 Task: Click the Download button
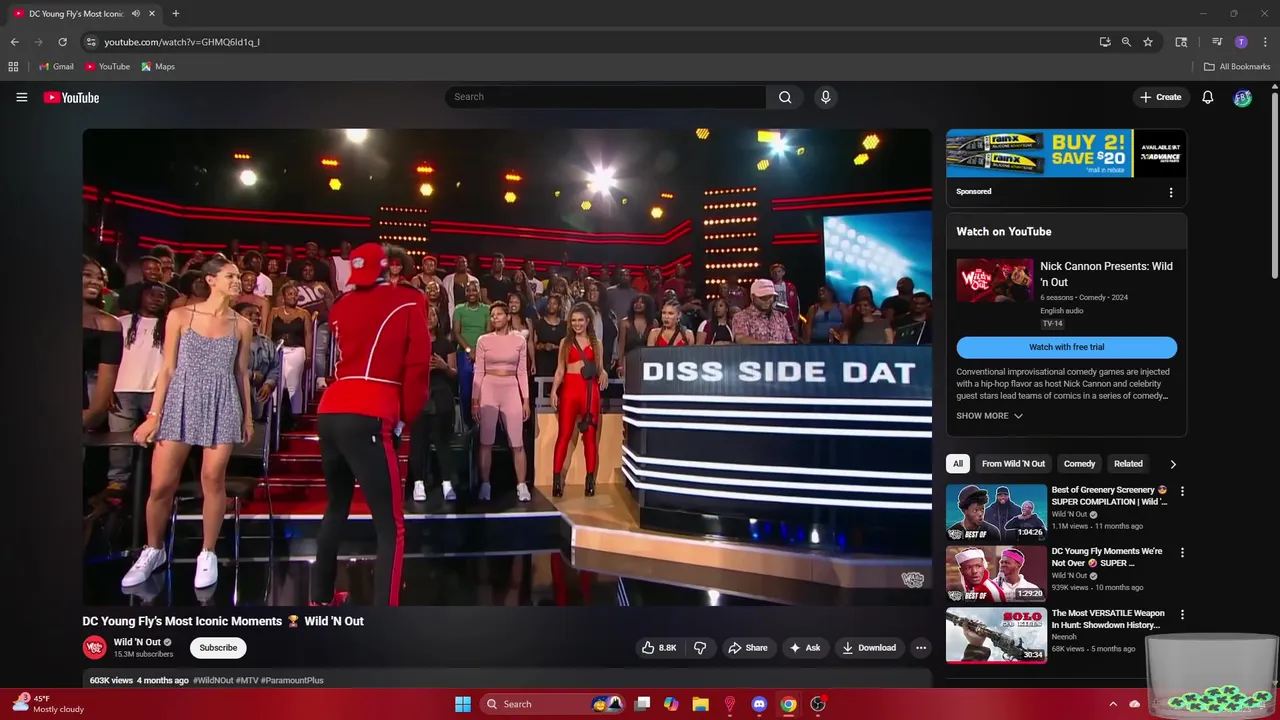(x=869, y=648)
